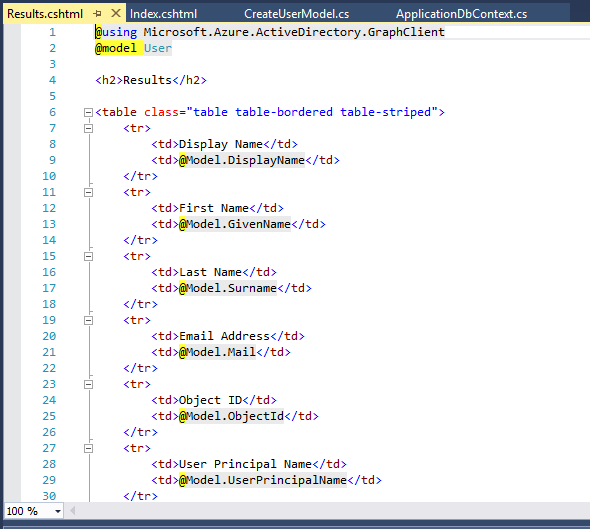Click the horizontal scrollbar left arrow

pyautogui.click(x=73, y=511)
